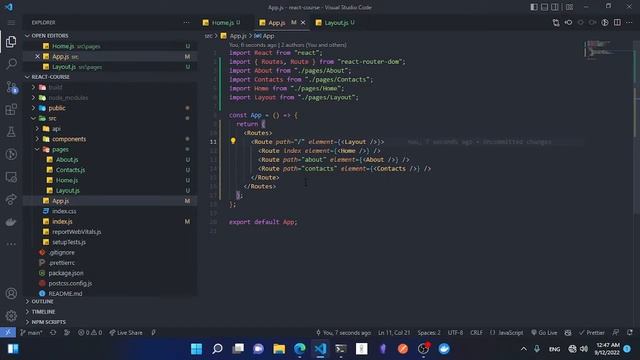
Task: Open the Live Share activity icon
Action: click(11, 199)
